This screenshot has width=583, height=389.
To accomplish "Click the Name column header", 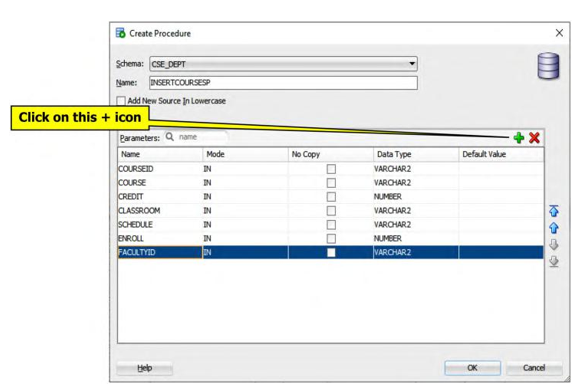I will coord(160,154).
